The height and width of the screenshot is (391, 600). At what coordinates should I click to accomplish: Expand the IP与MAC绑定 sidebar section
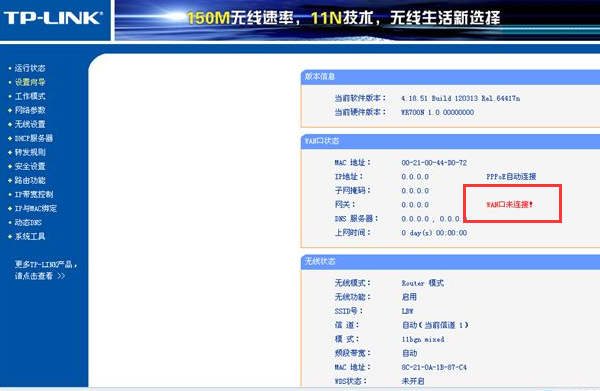pos(36,208)
